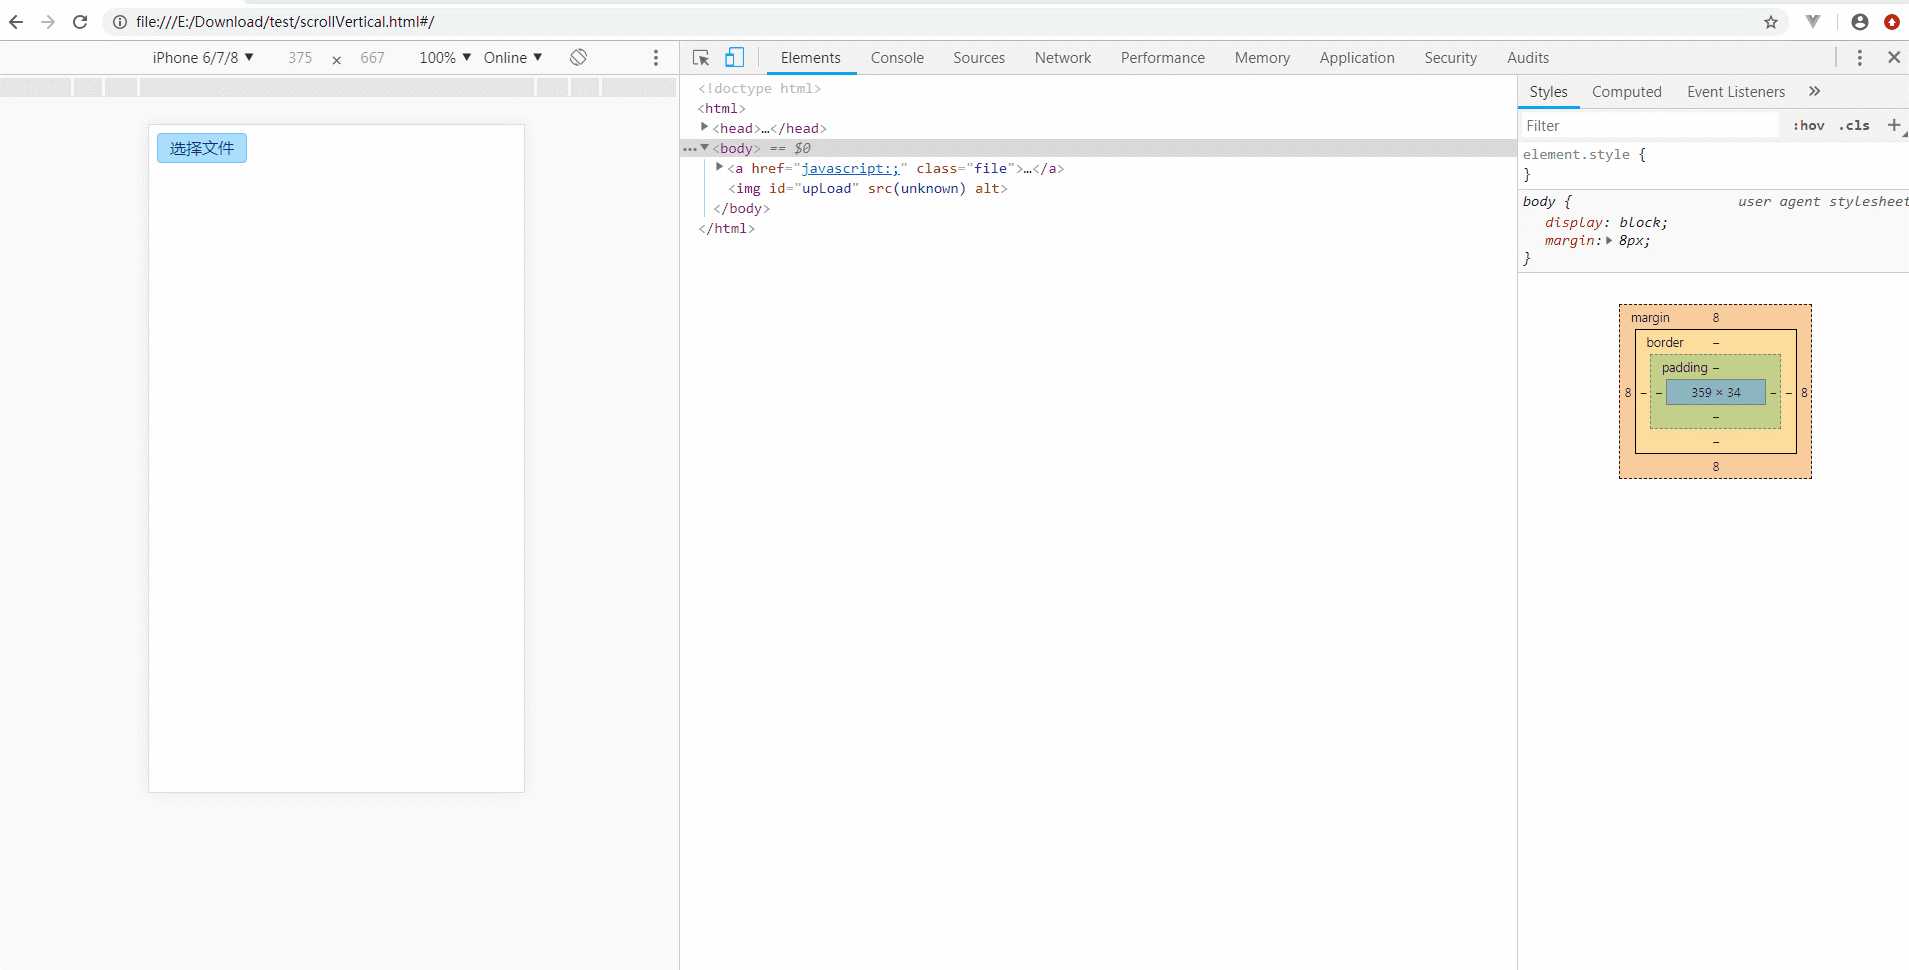Image resolution: width=1909 pixels, height=970 pixels.
Task: Open DevTools customize menu three dots
Action: (1860, 58)
